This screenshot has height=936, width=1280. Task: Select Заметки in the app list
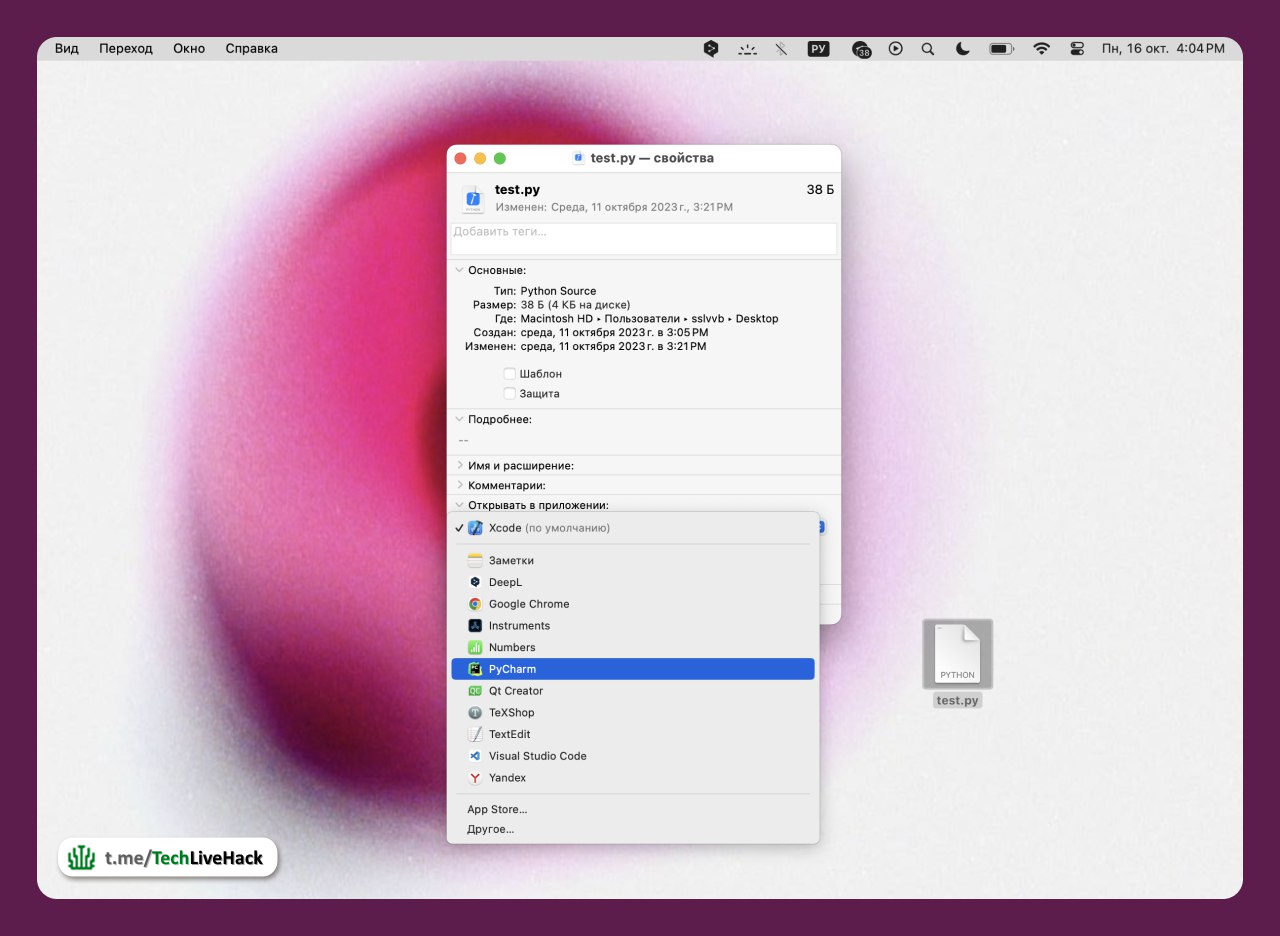click(x=633, y=561)
